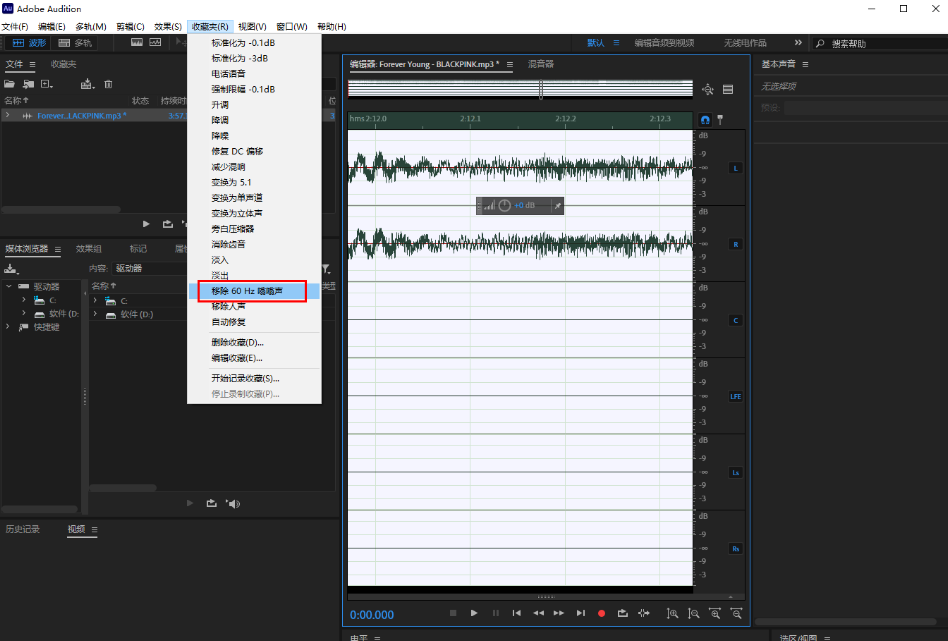Click the red Record button in transport
The image size is (948, 641).
[601, 613]
